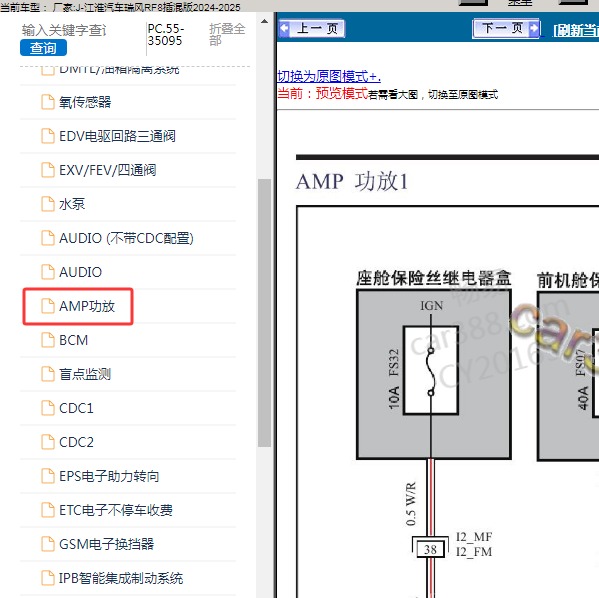Click the file icon beside IPB智能集成制动系统
The width and height of the screenshot is (599, 598).
pos(48,578)
